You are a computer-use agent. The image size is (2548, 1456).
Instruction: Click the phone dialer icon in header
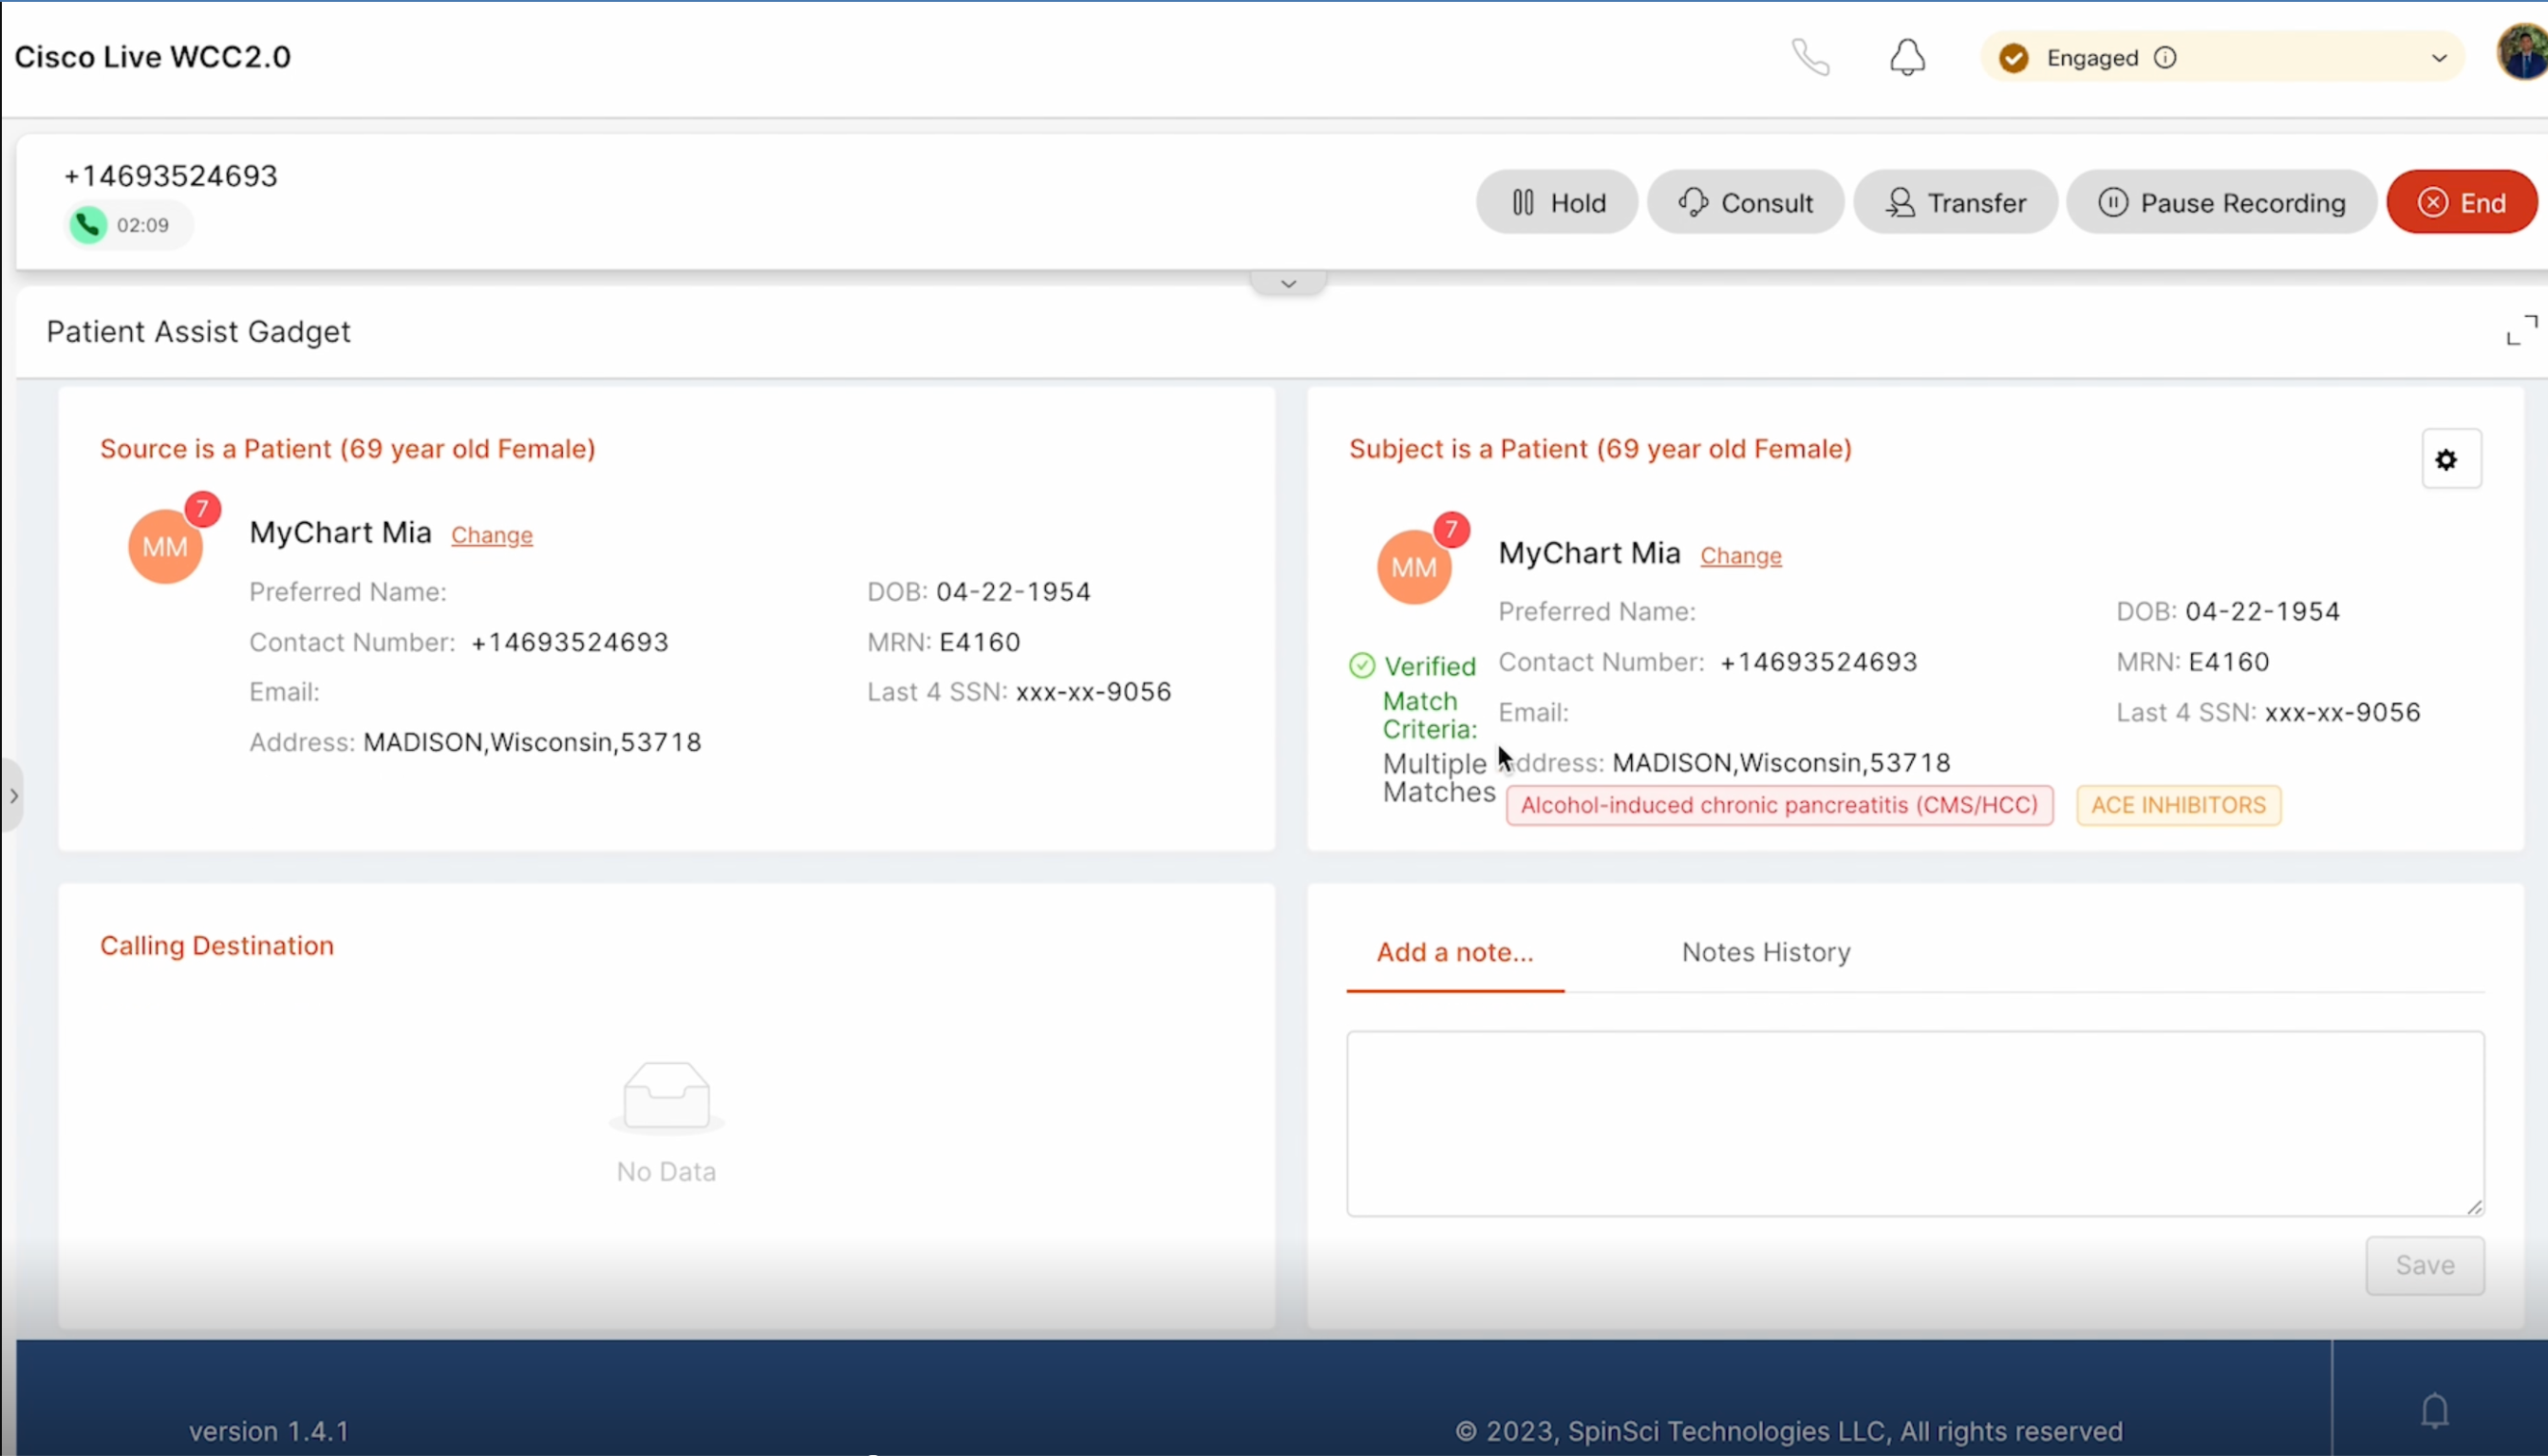[x=1810, y=57]
